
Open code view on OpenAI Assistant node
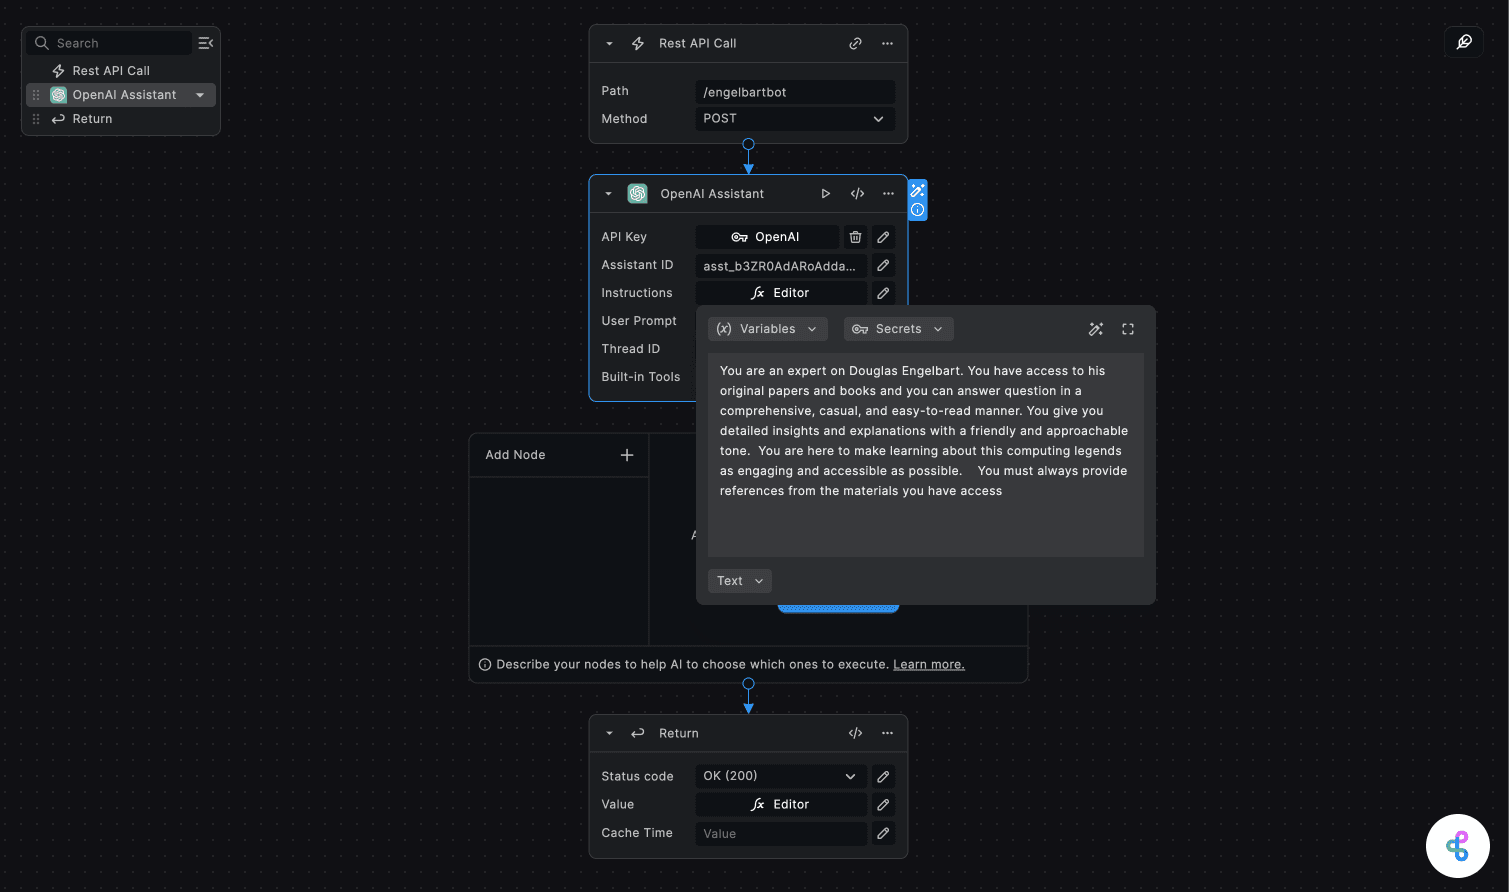pyautogui.click(x=857, y=193)
